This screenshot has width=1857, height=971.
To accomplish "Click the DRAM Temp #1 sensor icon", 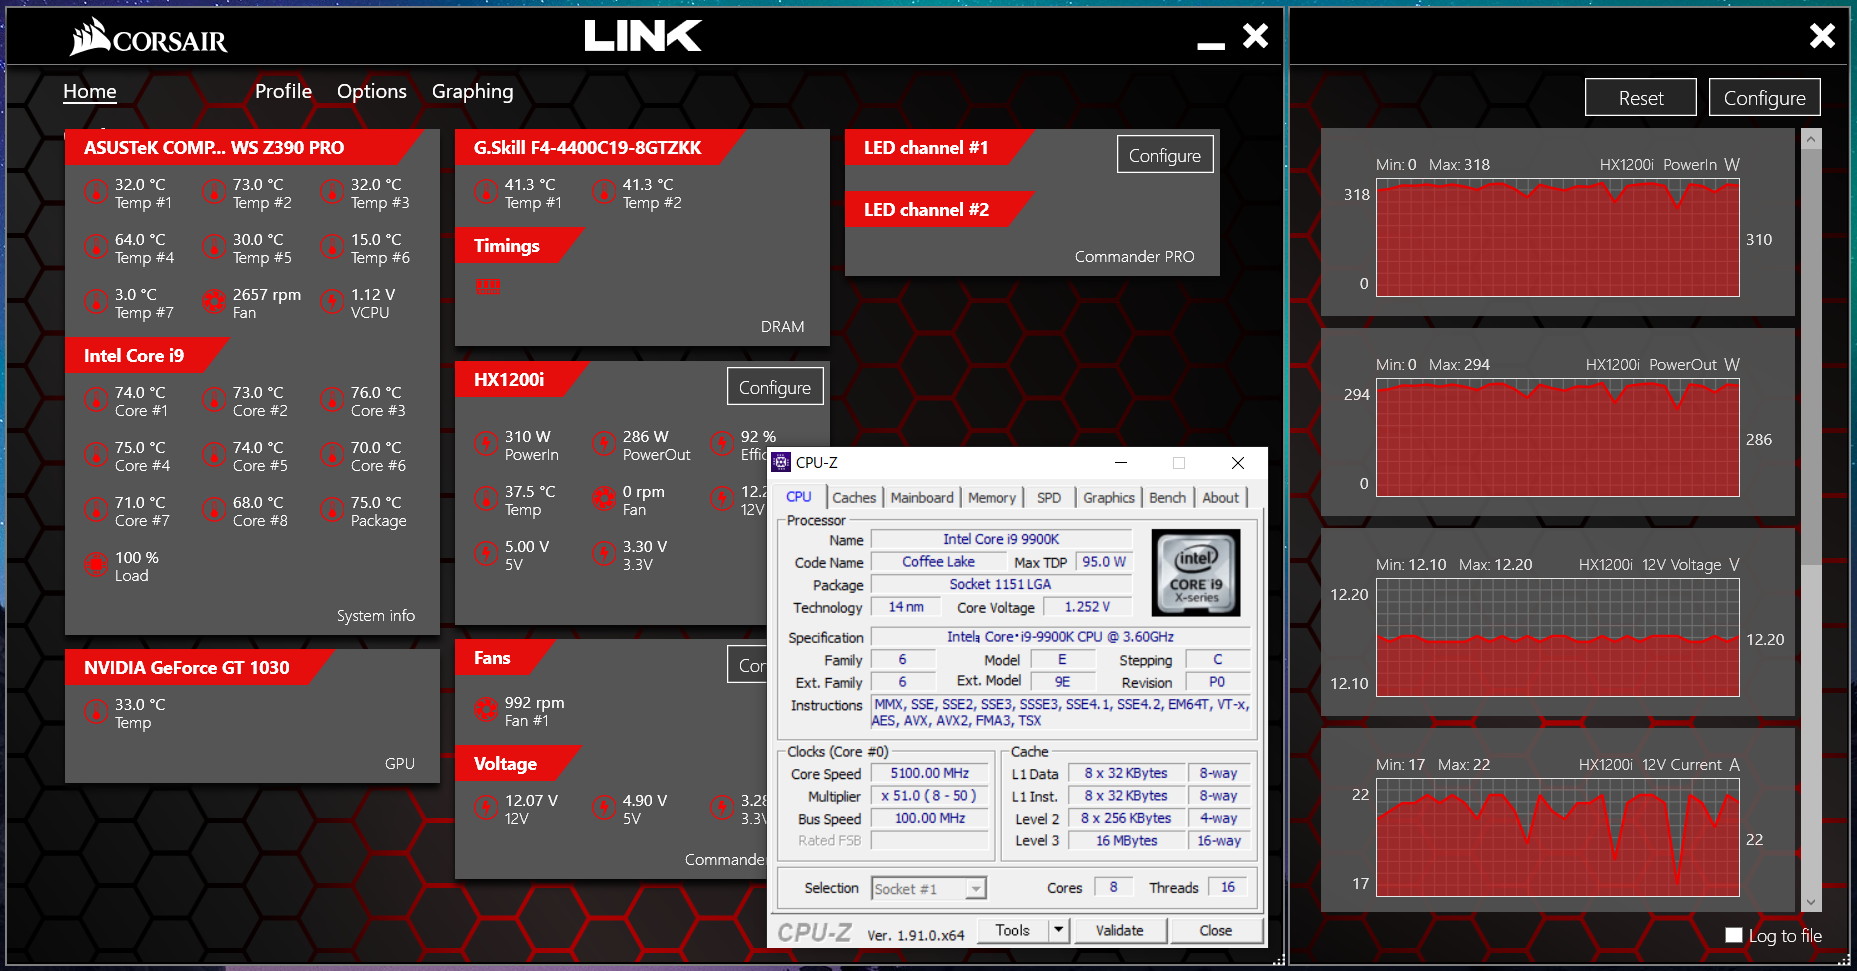I will click(486, 191).
